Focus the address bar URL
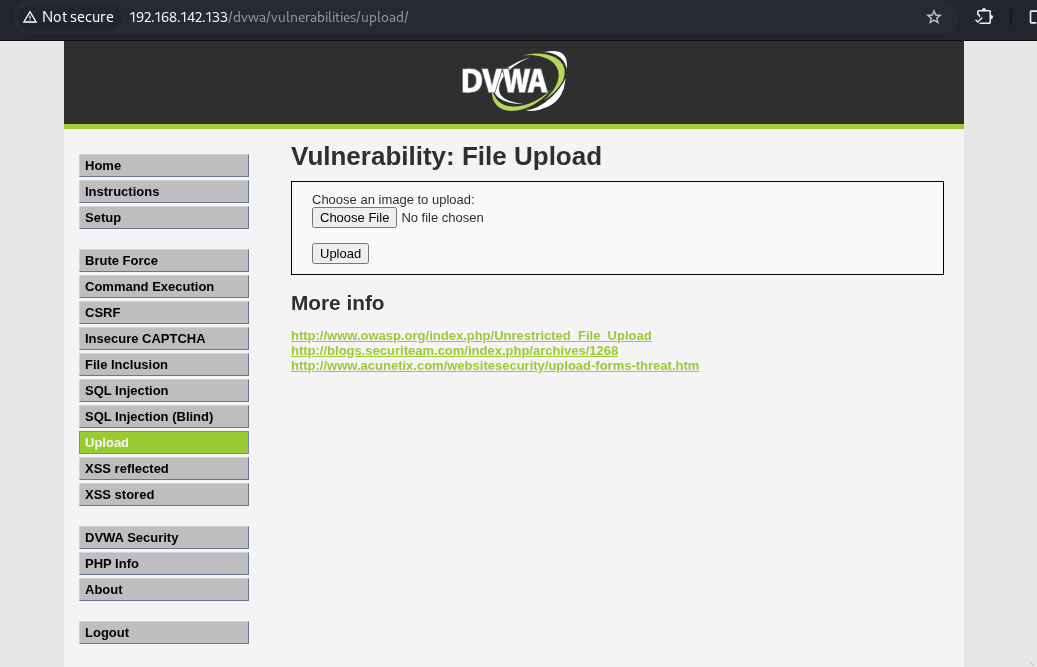The width and height of the screenshot is (1037, 667). click(269, 17)
